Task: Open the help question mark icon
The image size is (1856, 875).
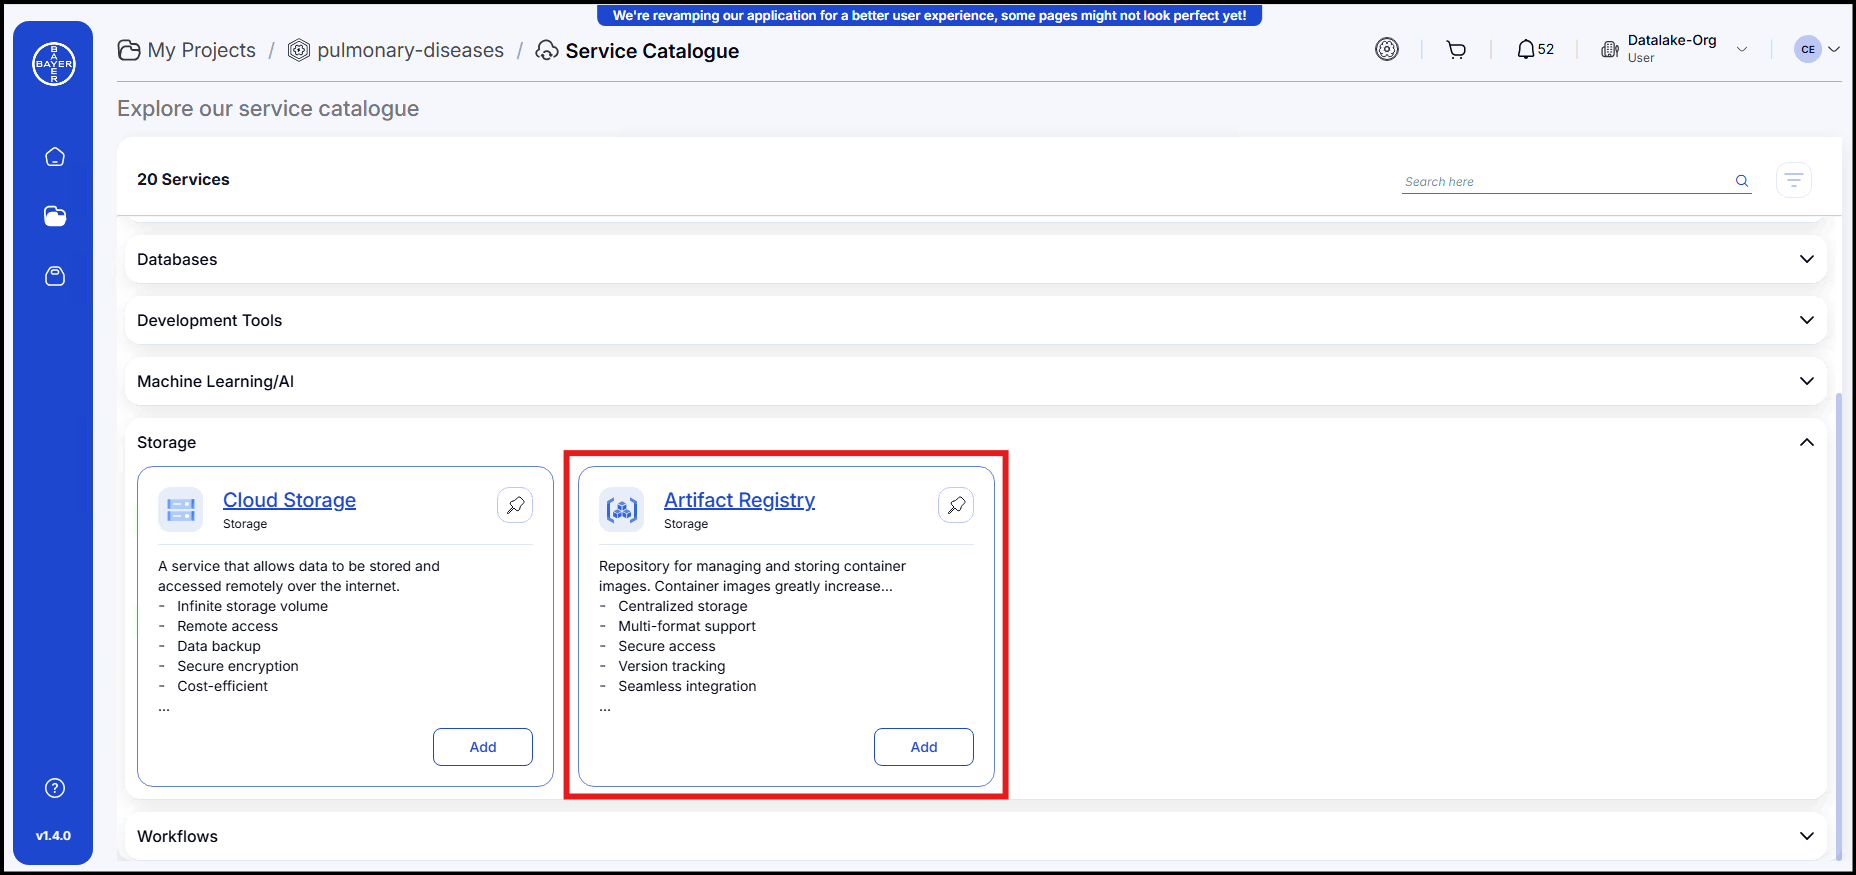Action: tap(55, 788)
